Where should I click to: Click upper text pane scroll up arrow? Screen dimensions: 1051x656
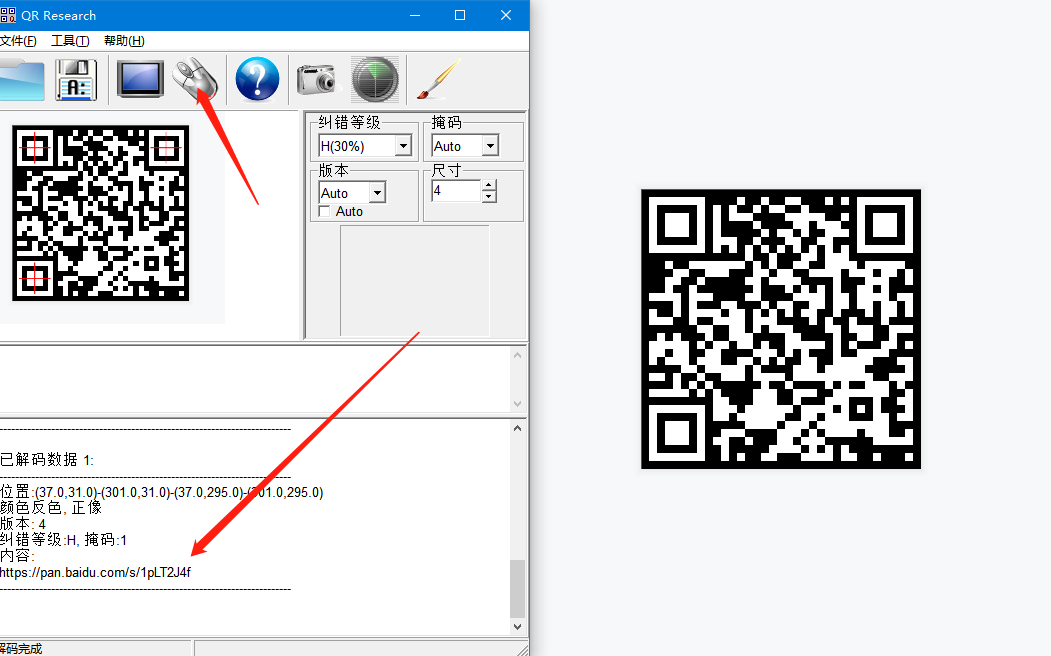coord(517,355)
